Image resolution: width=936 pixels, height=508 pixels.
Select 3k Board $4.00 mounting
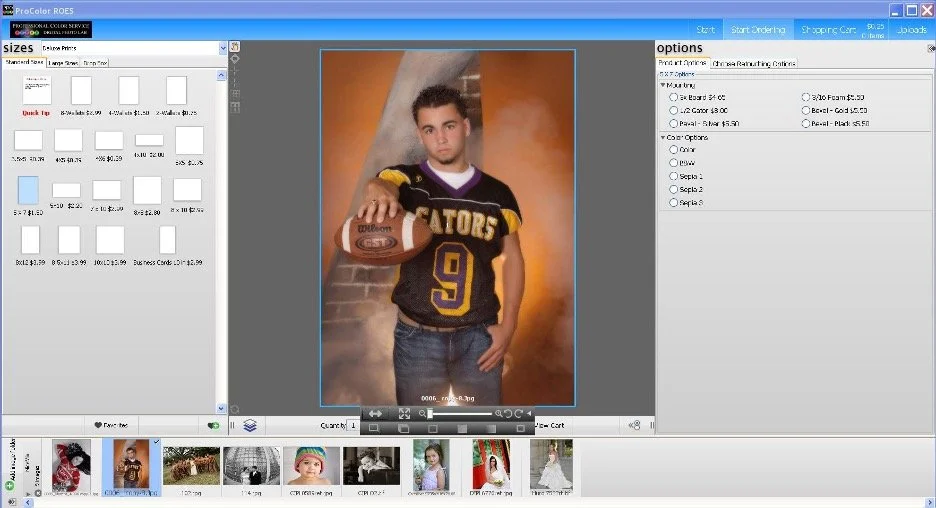(673, 97)
